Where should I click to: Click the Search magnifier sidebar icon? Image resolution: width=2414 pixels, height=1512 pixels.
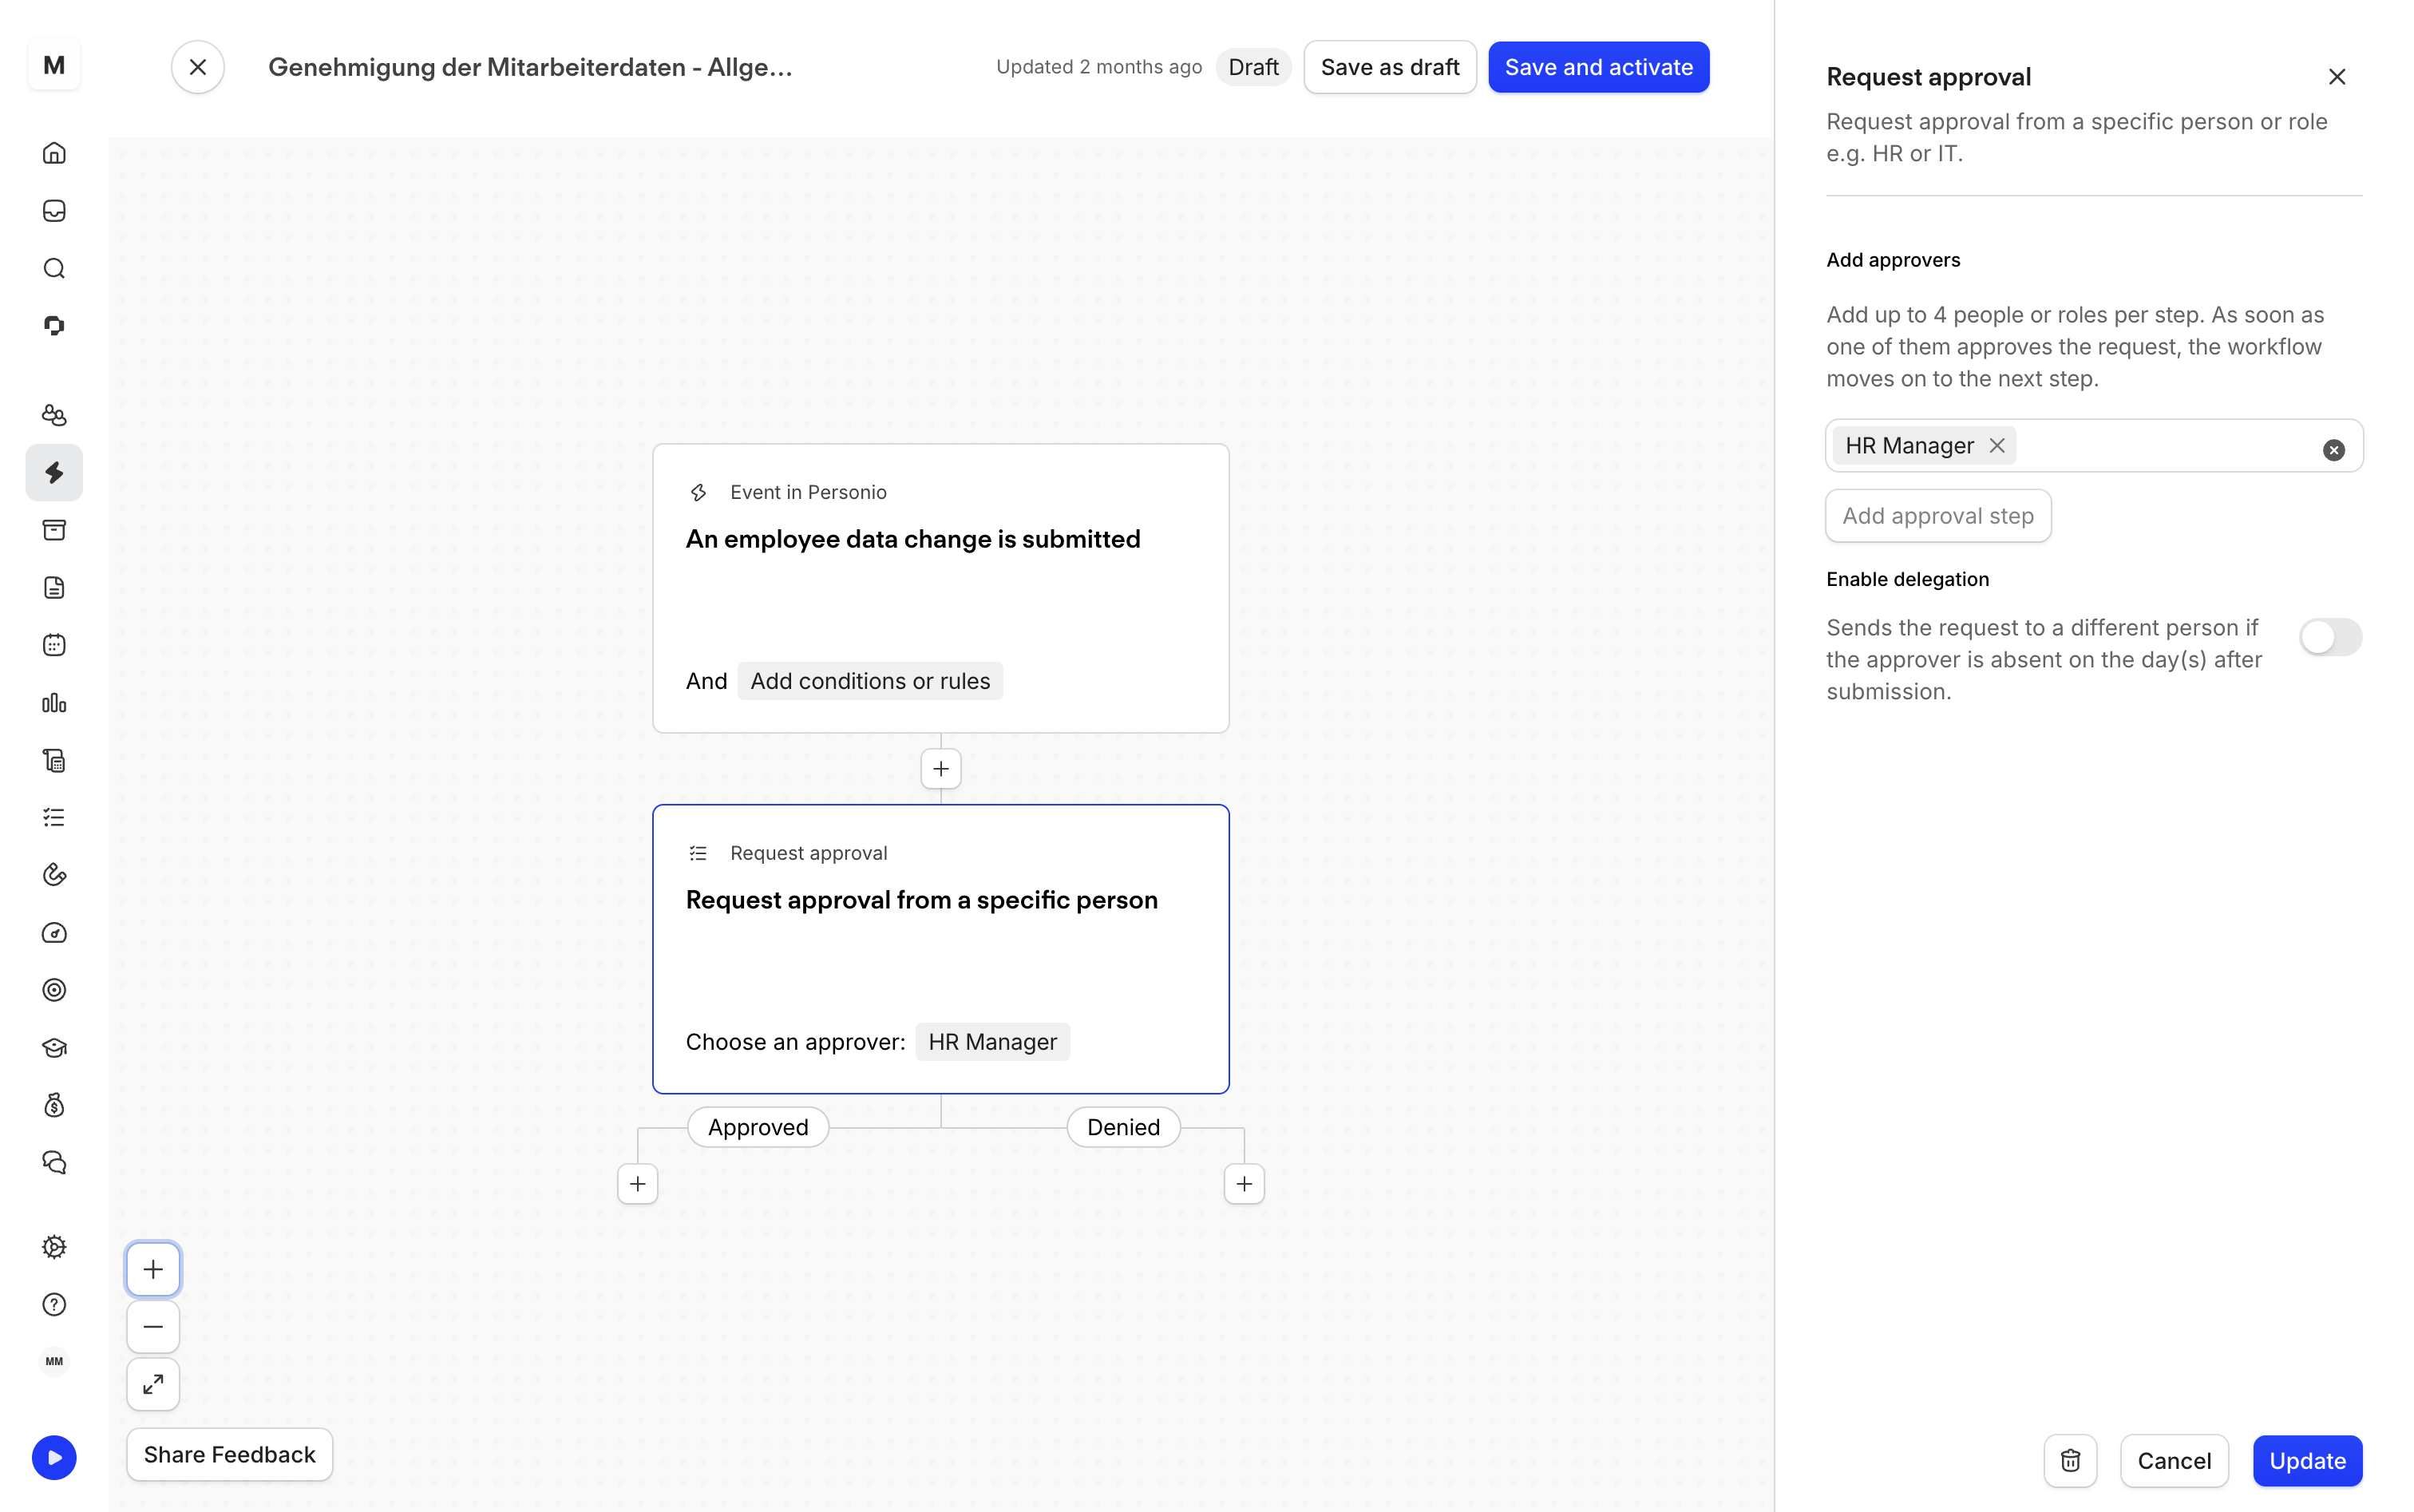[54, 268]
